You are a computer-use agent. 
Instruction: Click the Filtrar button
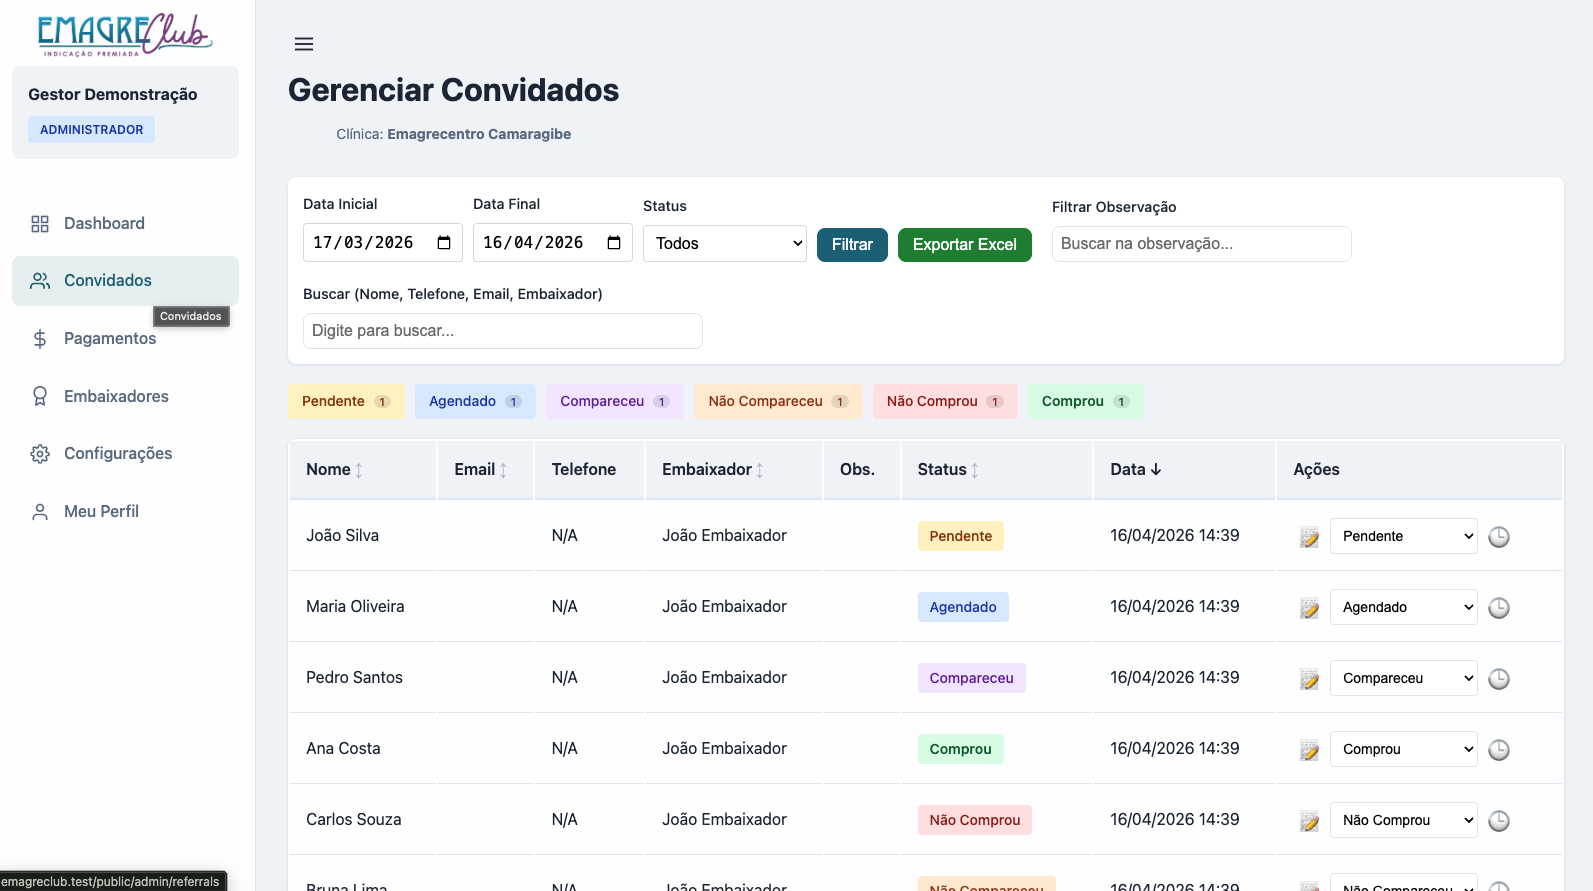[x=852, y=245]
